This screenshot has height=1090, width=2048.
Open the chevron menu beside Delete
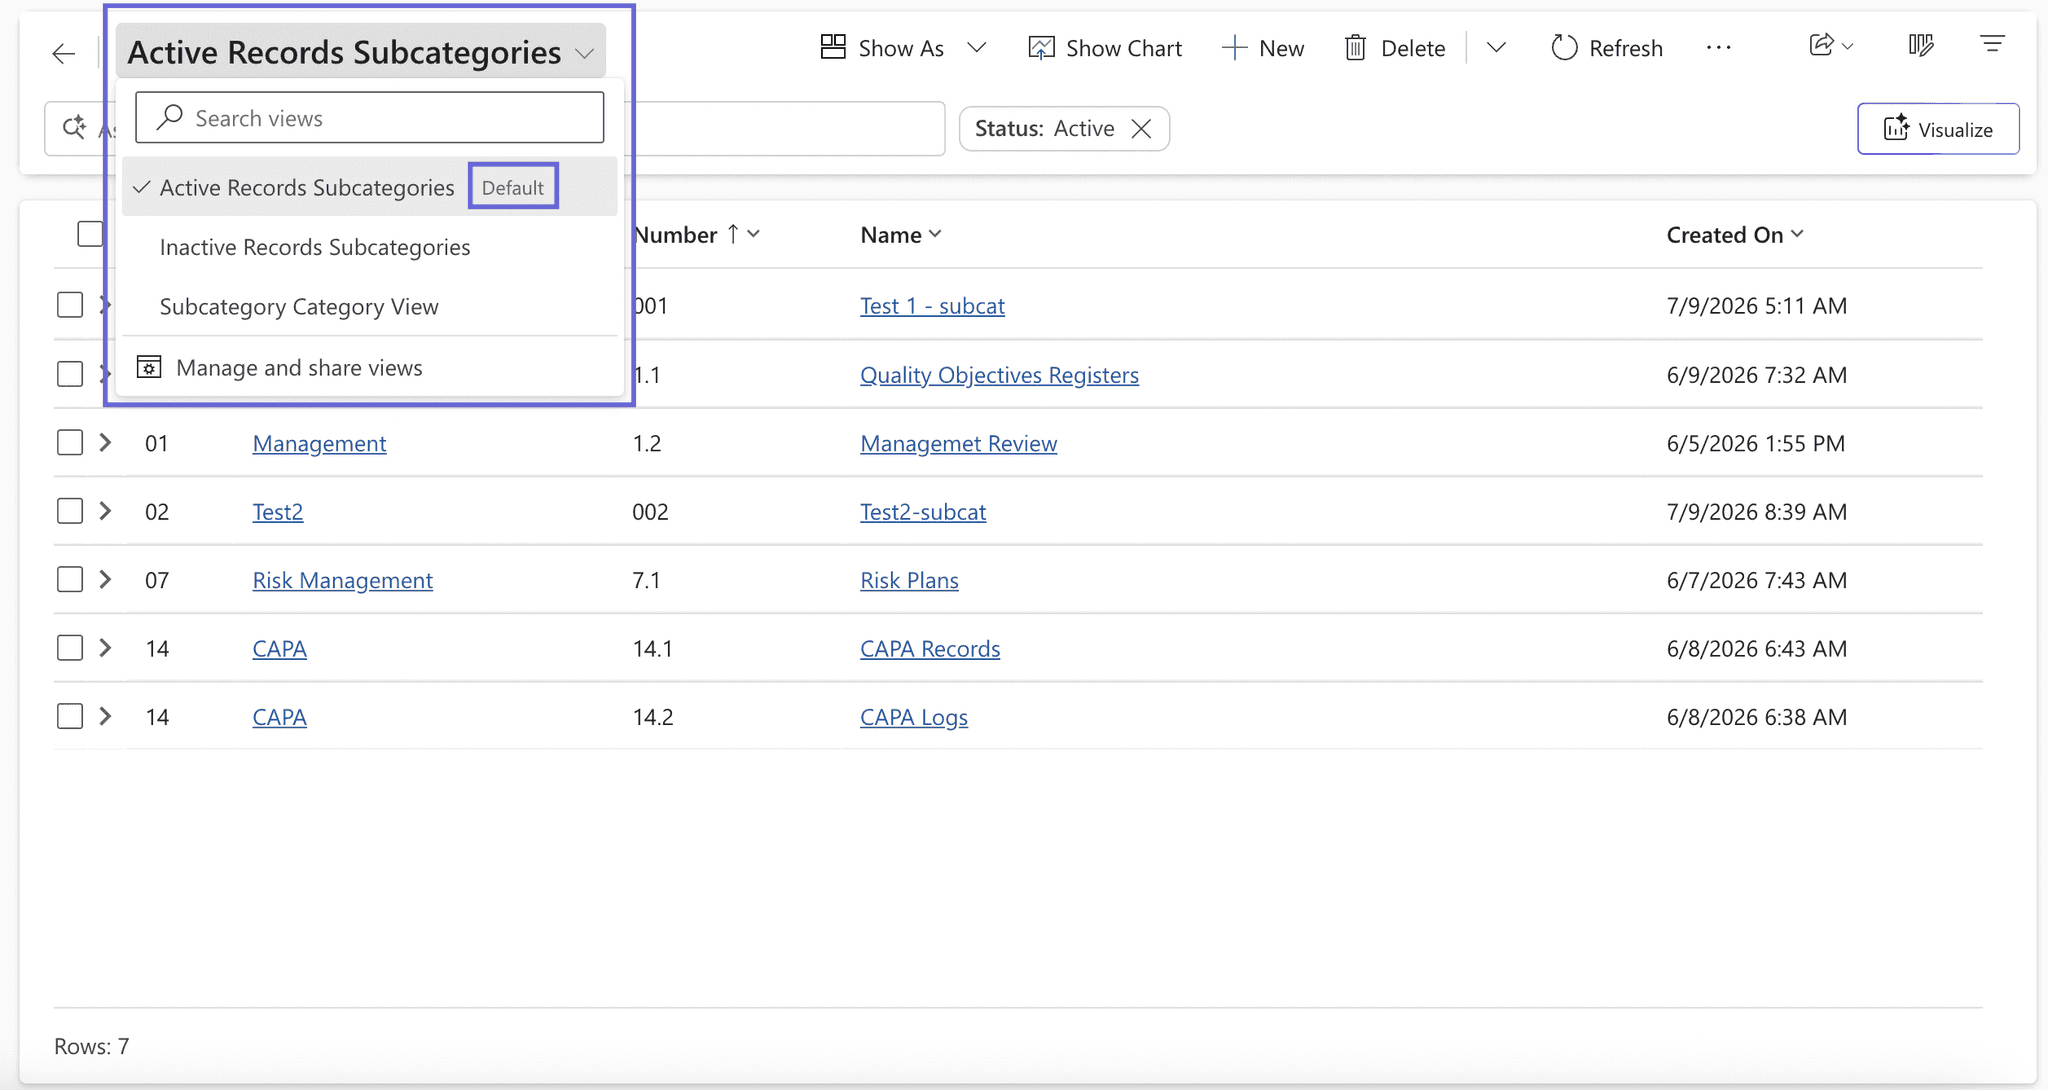point(1496,48)
